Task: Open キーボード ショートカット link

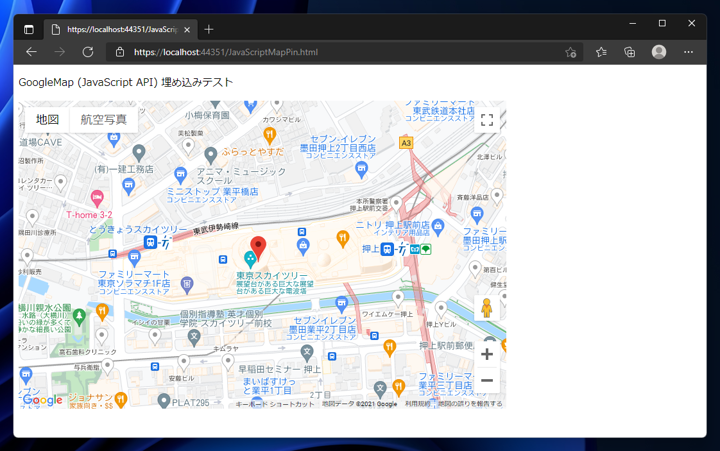Action: pos(275,404)
